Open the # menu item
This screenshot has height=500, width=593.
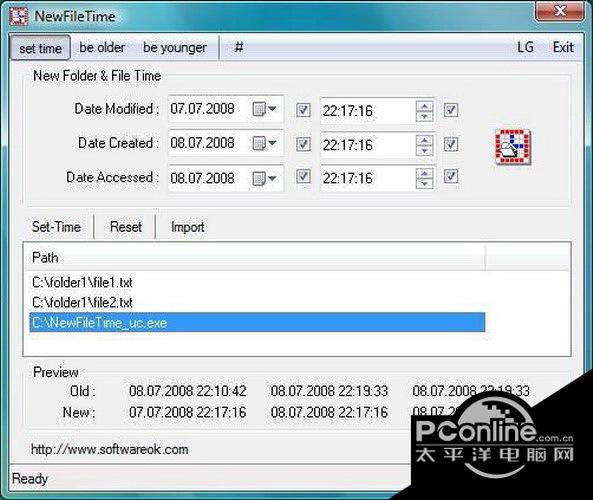point(239,47)
